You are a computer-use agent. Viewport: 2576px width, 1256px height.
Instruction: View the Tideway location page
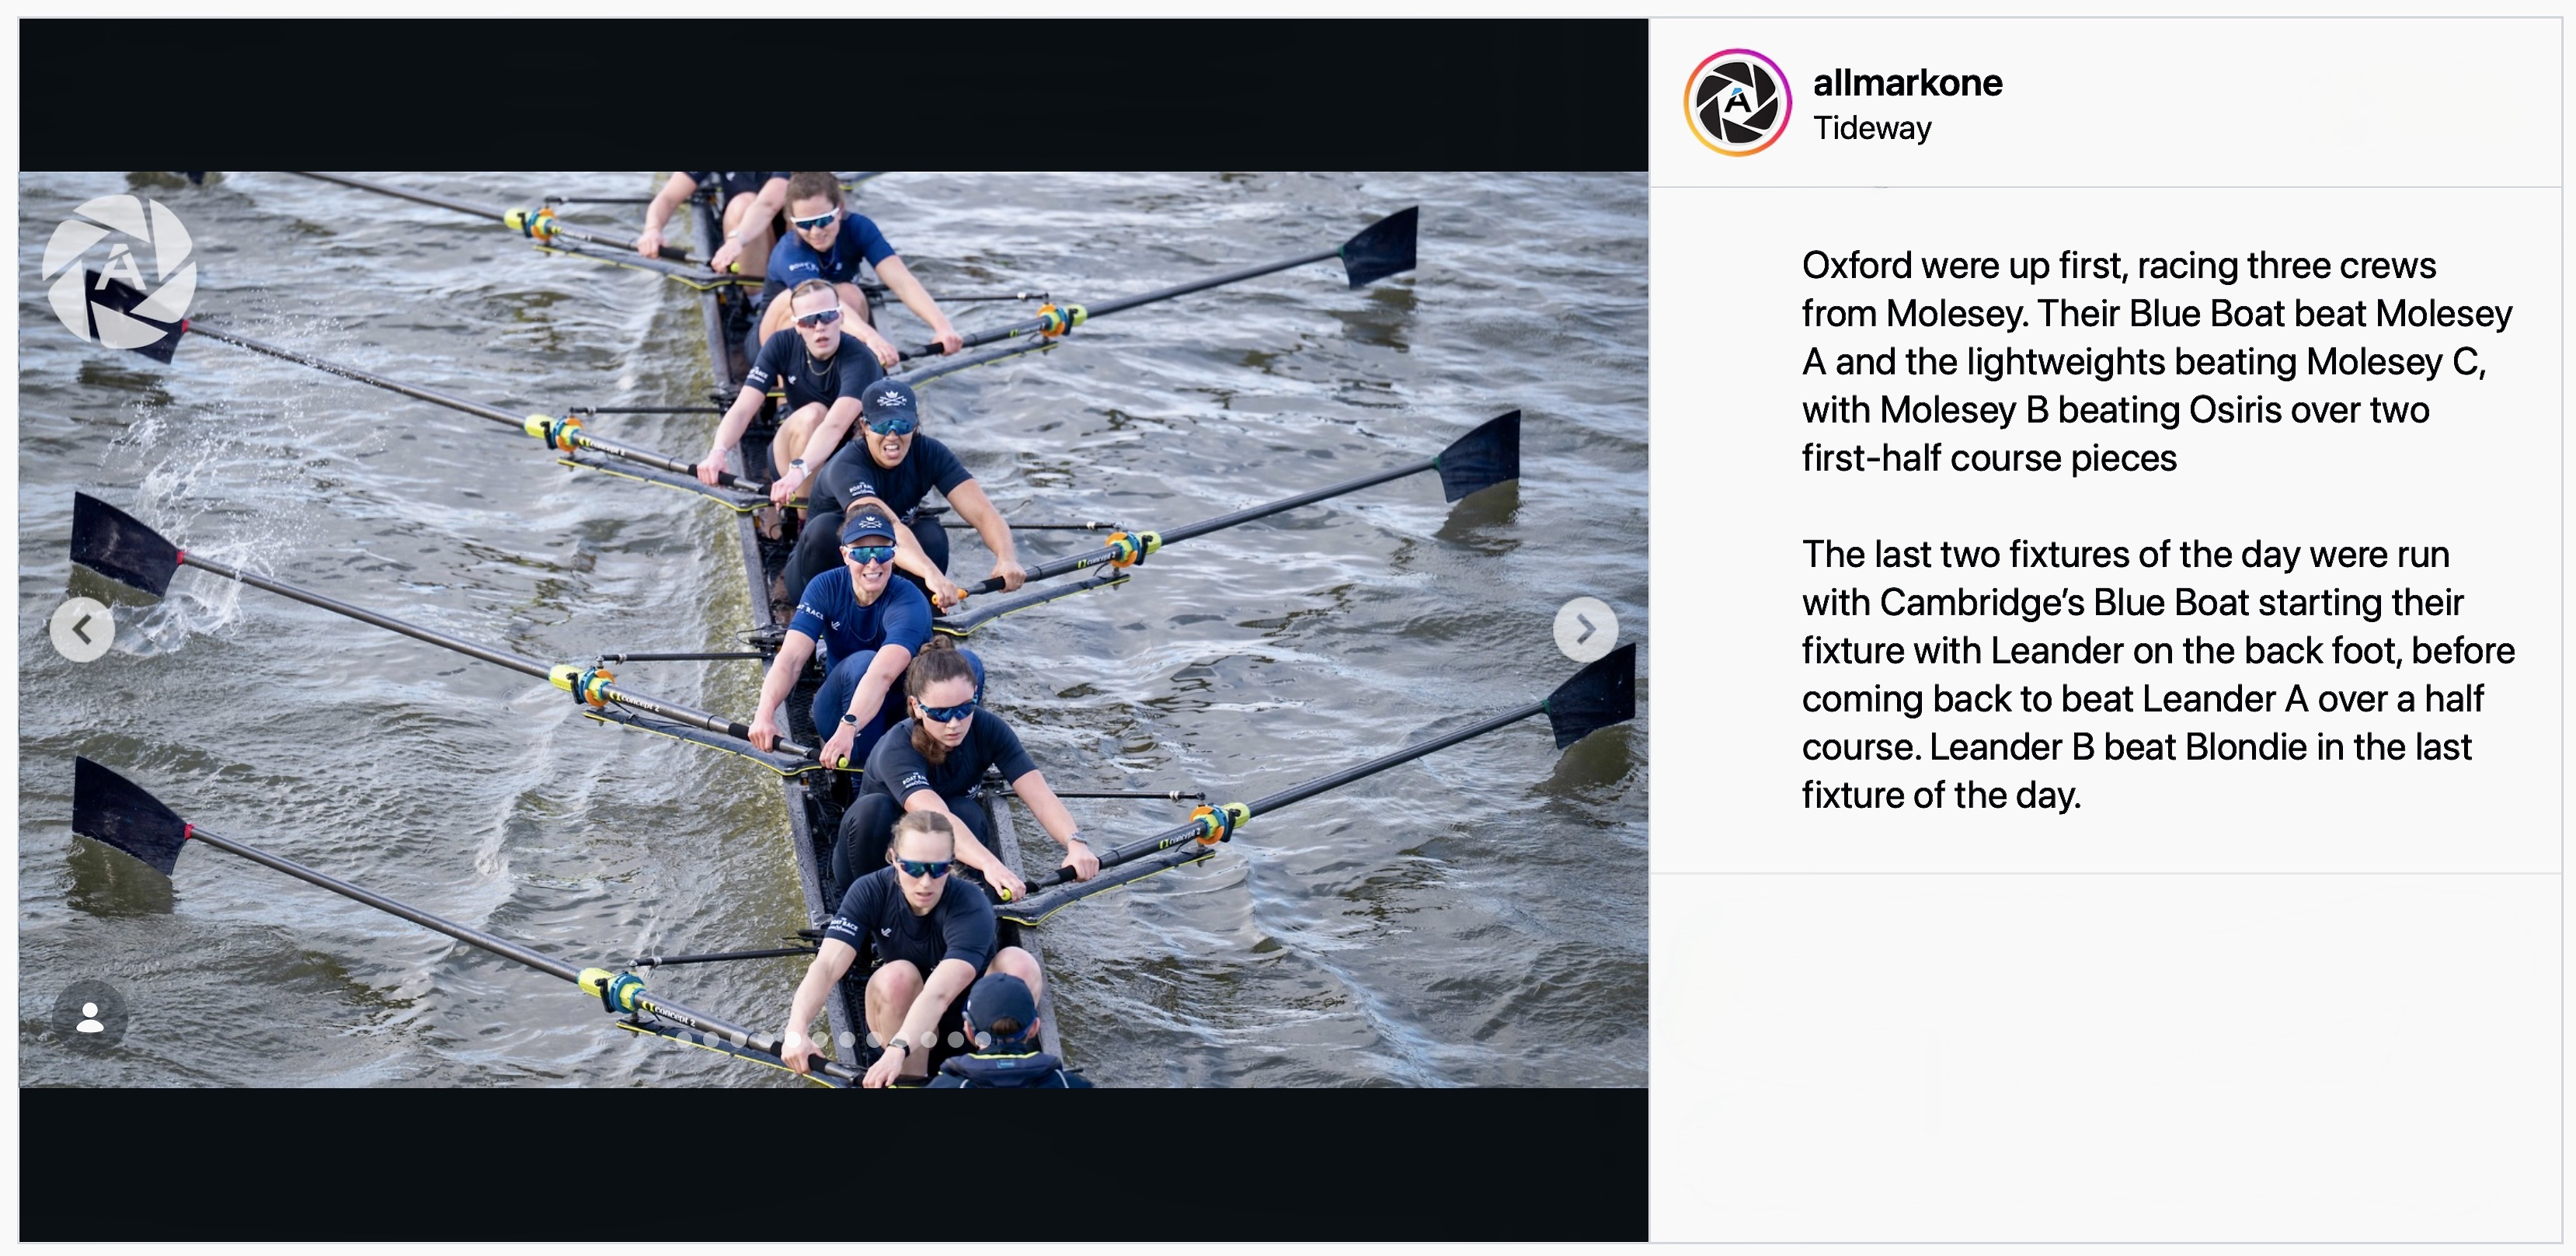click(x=1872, y=128)
